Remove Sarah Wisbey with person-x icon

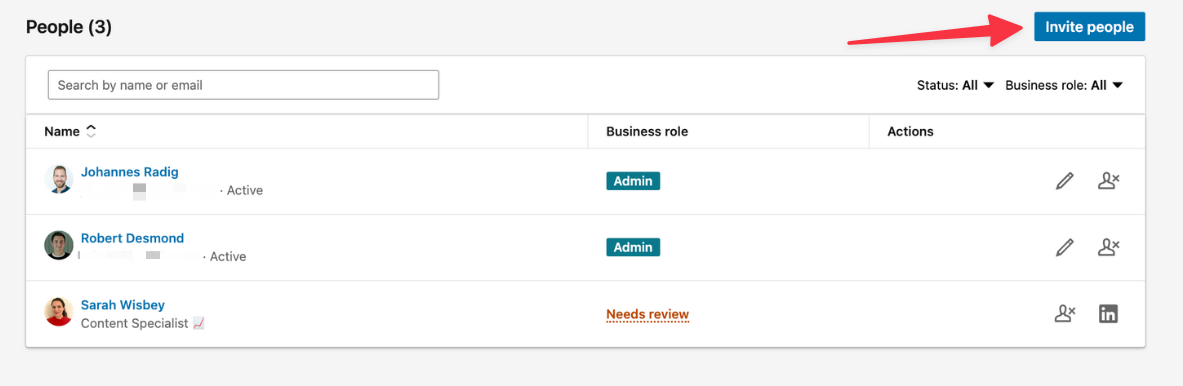[x=1065, y=314]
